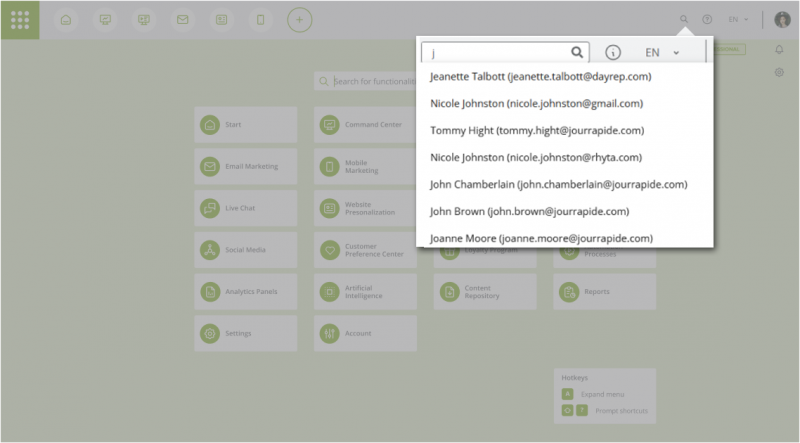
Task: Click the 'A' Expand menu hotkey badge
Action: click(567, 394)
